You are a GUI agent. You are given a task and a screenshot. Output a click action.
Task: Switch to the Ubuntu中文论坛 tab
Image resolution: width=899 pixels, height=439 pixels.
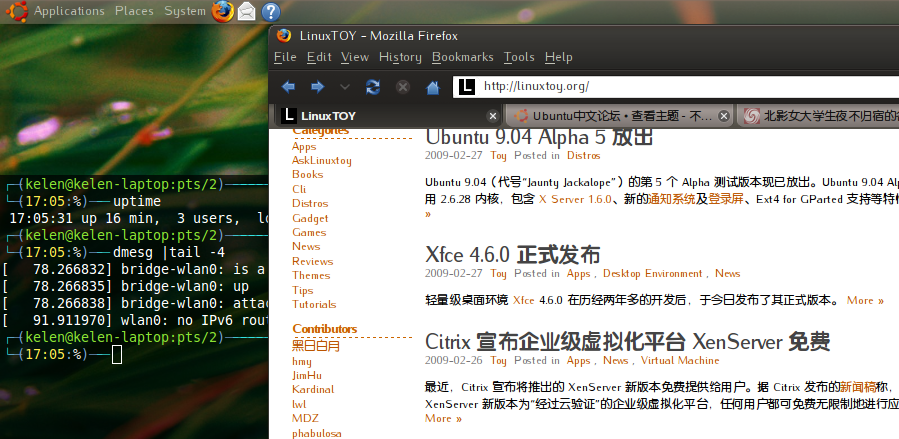[x=619, y=116]
